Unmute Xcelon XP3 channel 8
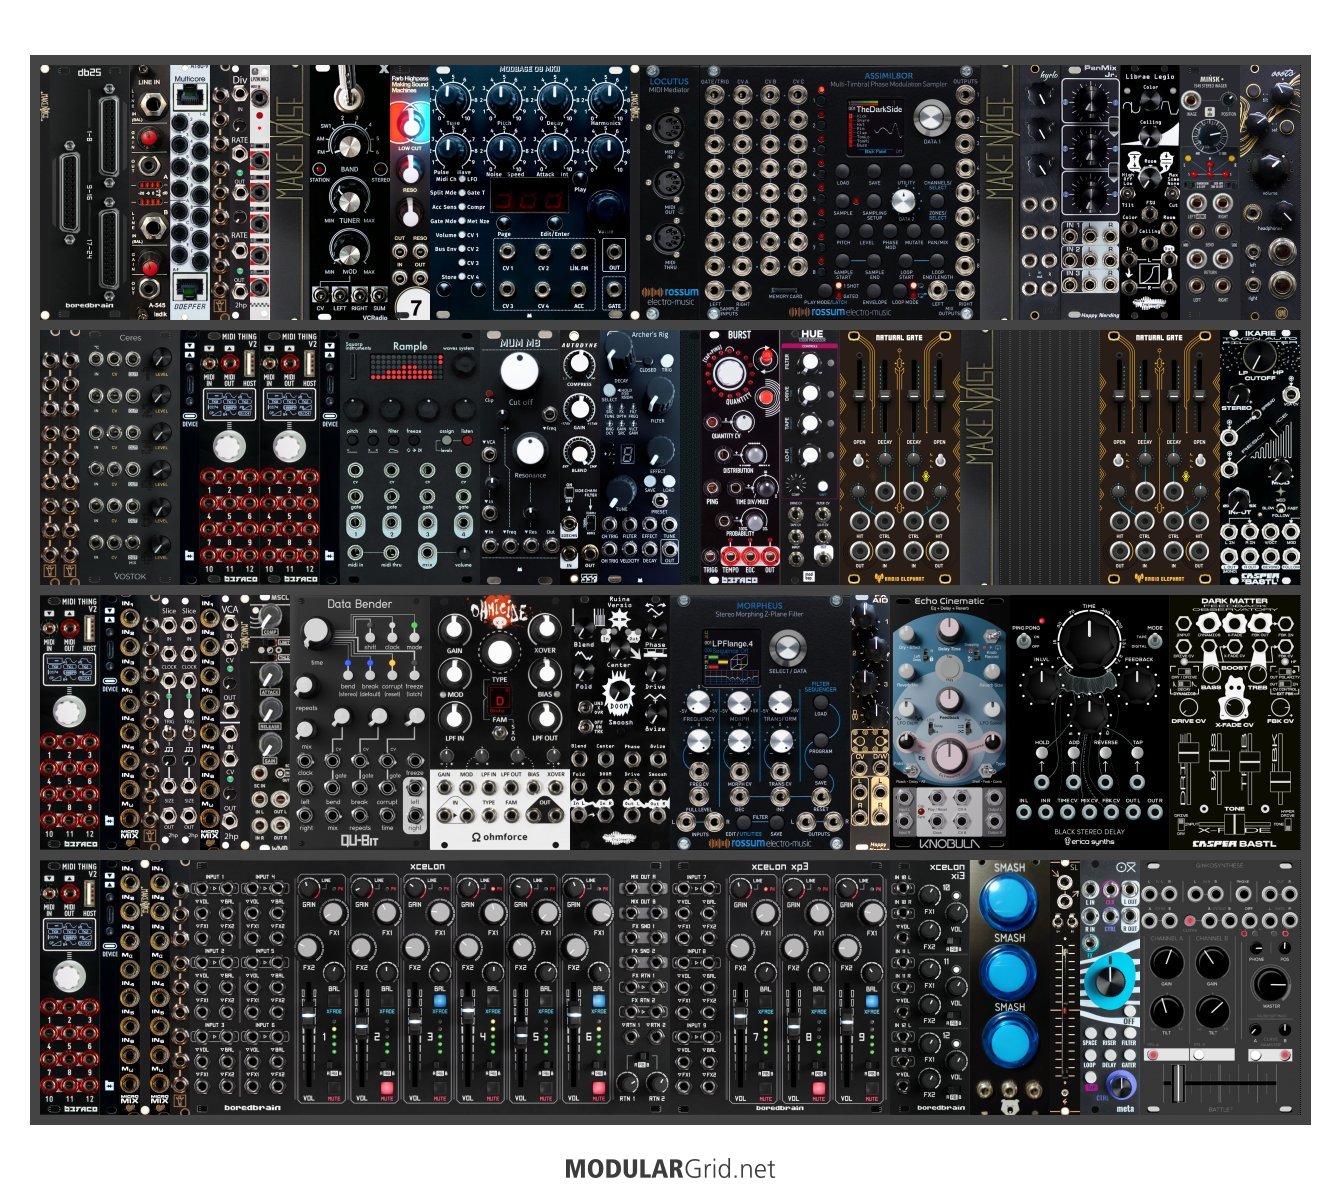 tap(819, 1086)
